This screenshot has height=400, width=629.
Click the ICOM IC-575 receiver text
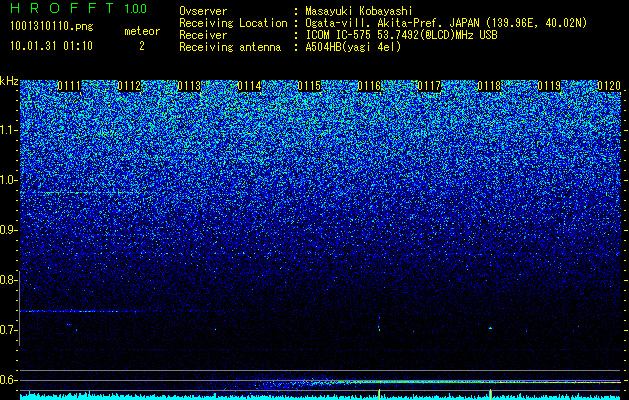point(401,35)
